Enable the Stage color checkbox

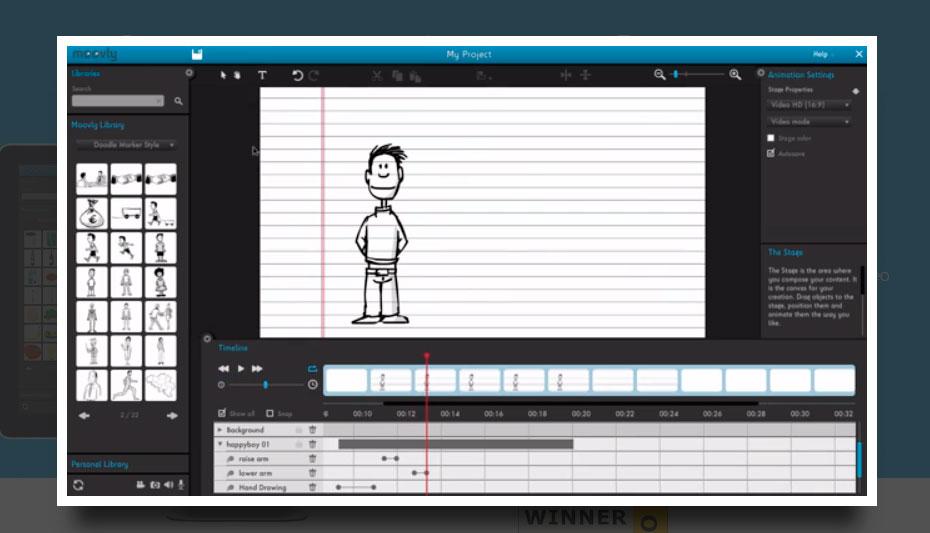point(771,138)
